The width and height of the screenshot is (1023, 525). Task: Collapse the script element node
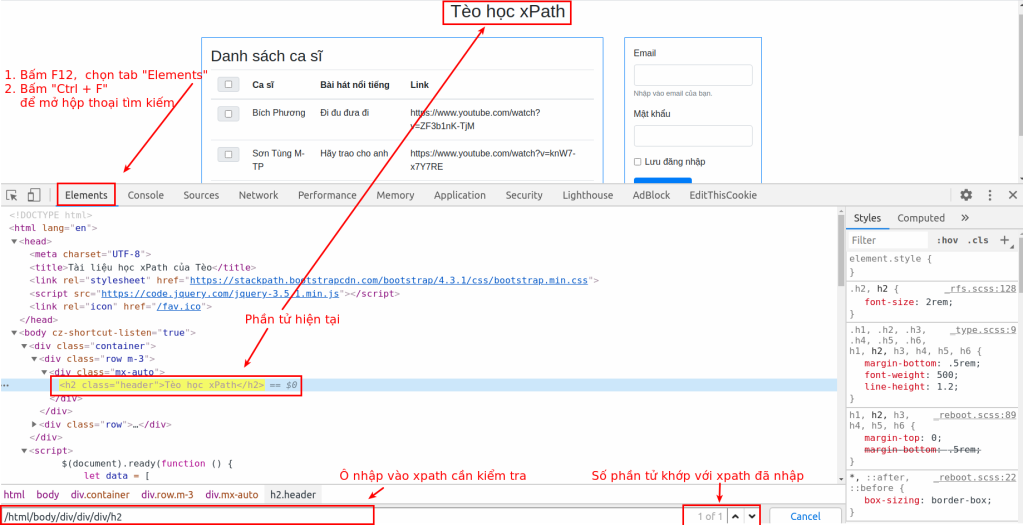[24, 451]
